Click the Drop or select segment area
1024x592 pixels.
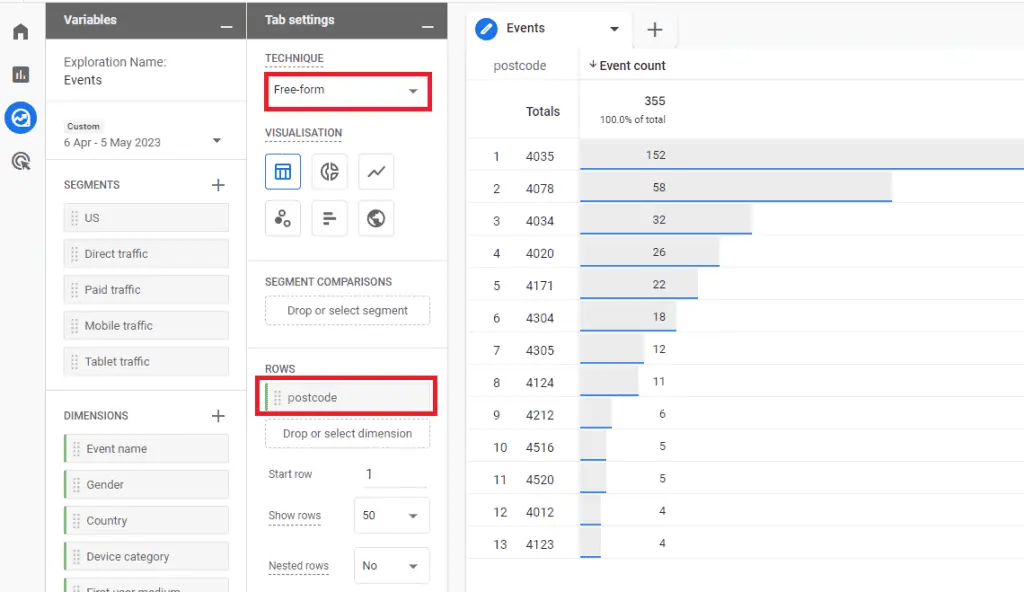point(347,311)
